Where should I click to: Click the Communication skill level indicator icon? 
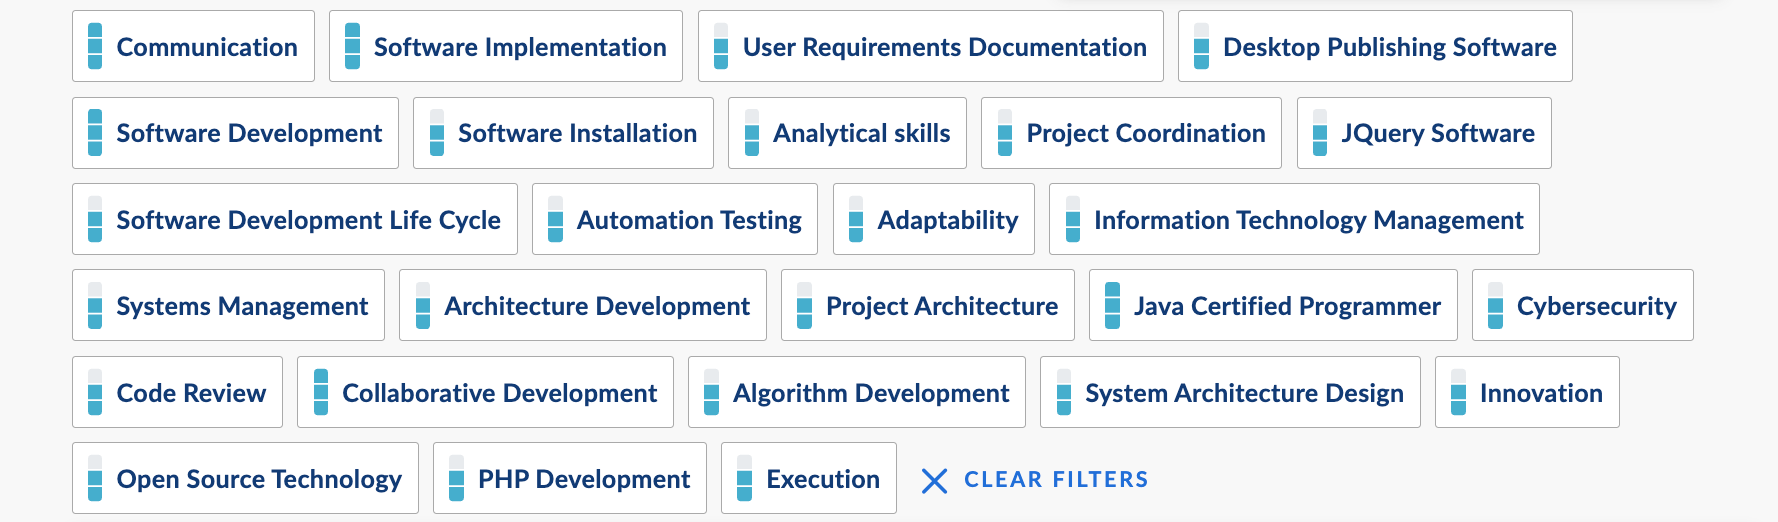coord(95,47)
